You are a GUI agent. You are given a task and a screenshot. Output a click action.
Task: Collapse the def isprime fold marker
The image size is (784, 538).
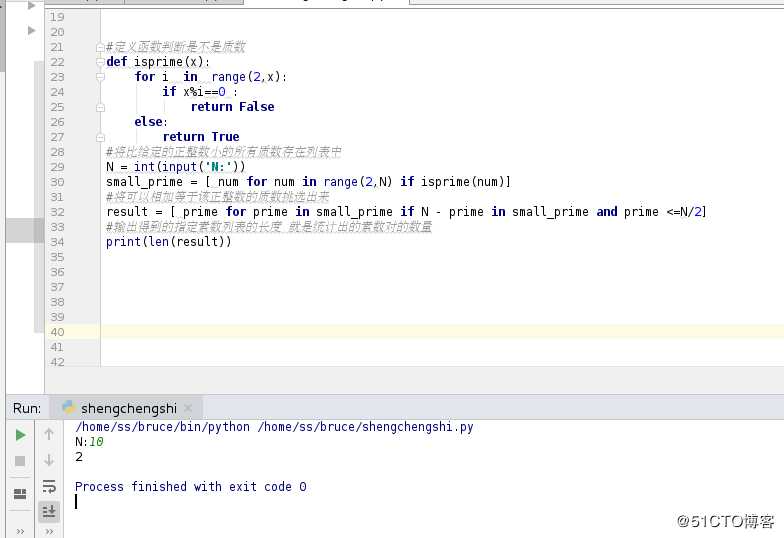(100, 62)
